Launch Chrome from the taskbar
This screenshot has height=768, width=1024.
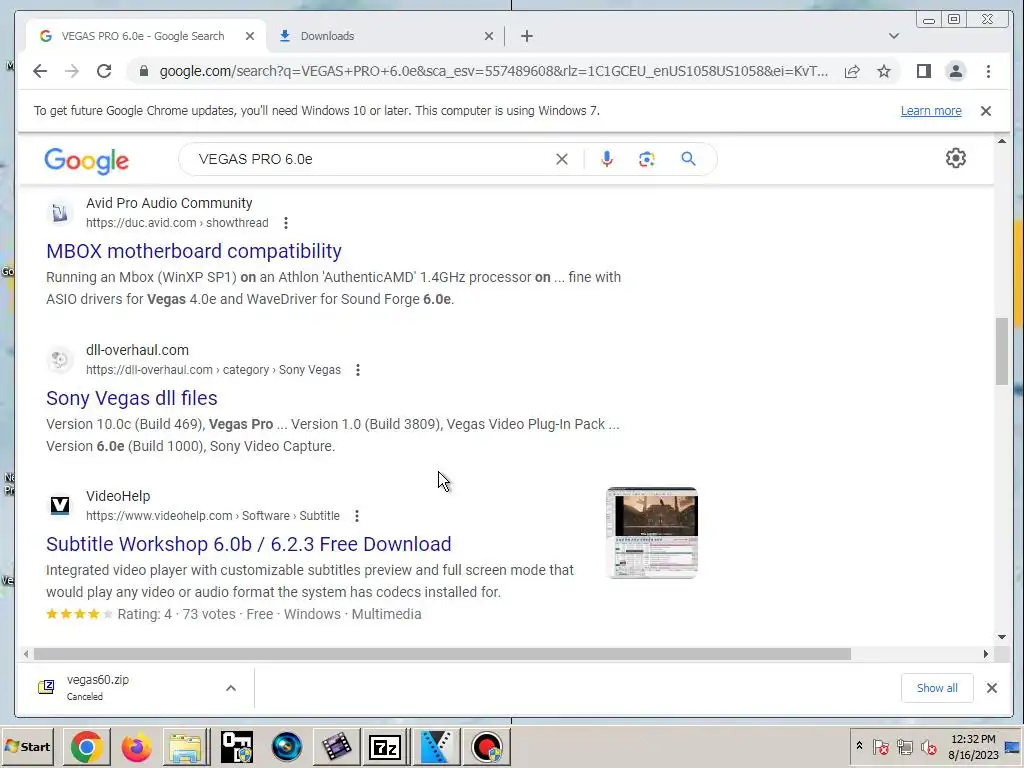[x=86, y=747]
